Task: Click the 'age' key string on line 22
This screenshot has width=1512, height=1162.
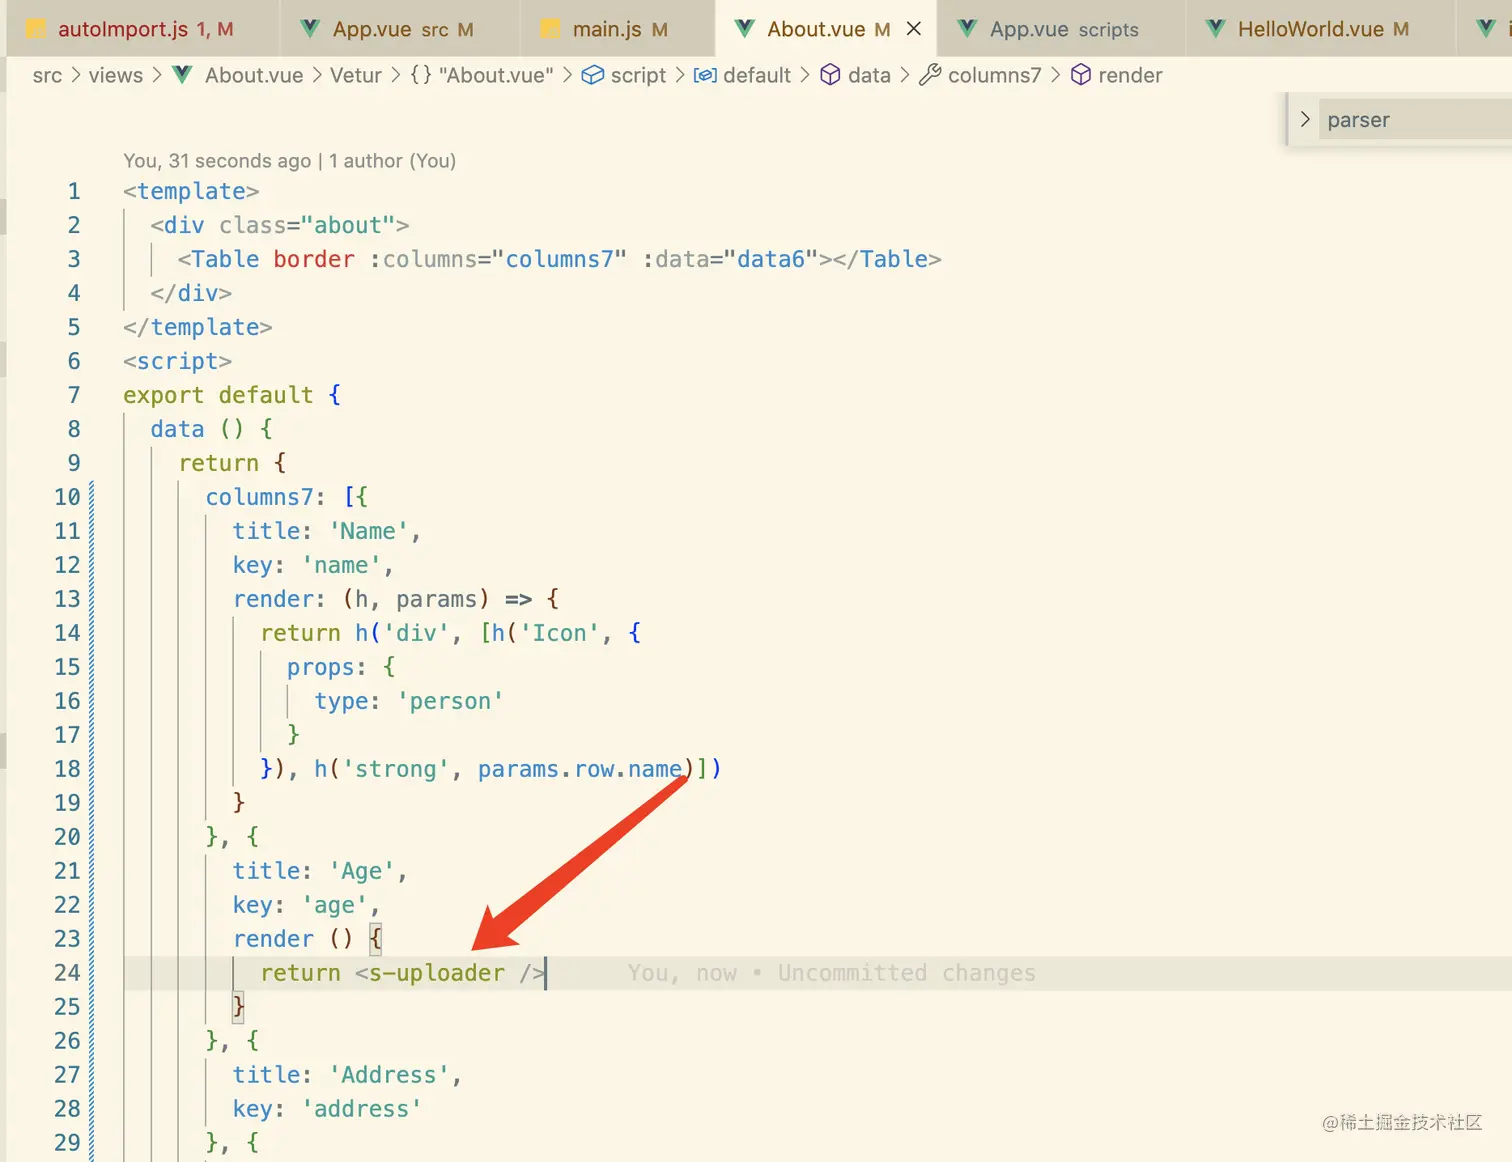Action: coord(334,905)
